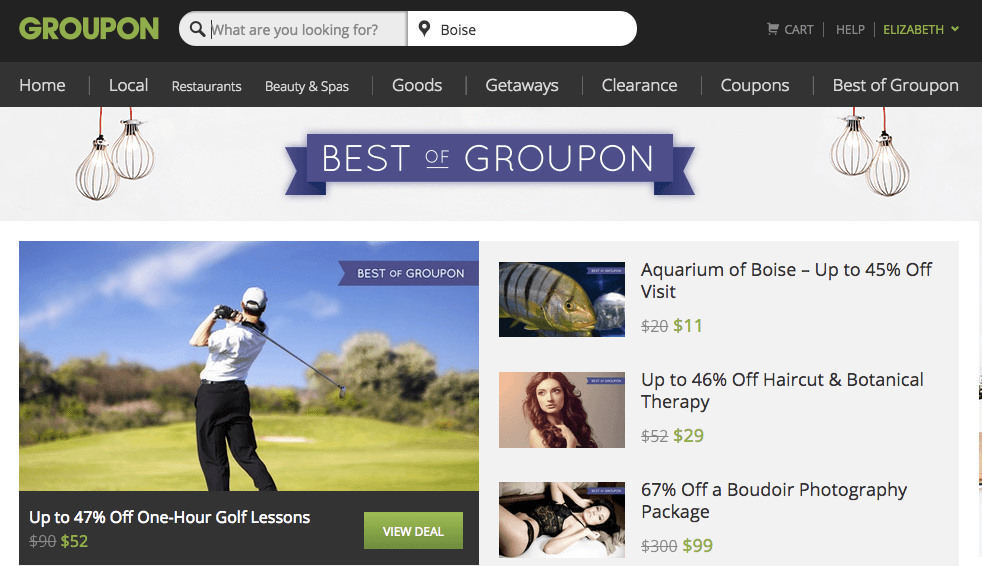Open the Clearance section
Screen dimensions: 982x566
coord(639,85)
